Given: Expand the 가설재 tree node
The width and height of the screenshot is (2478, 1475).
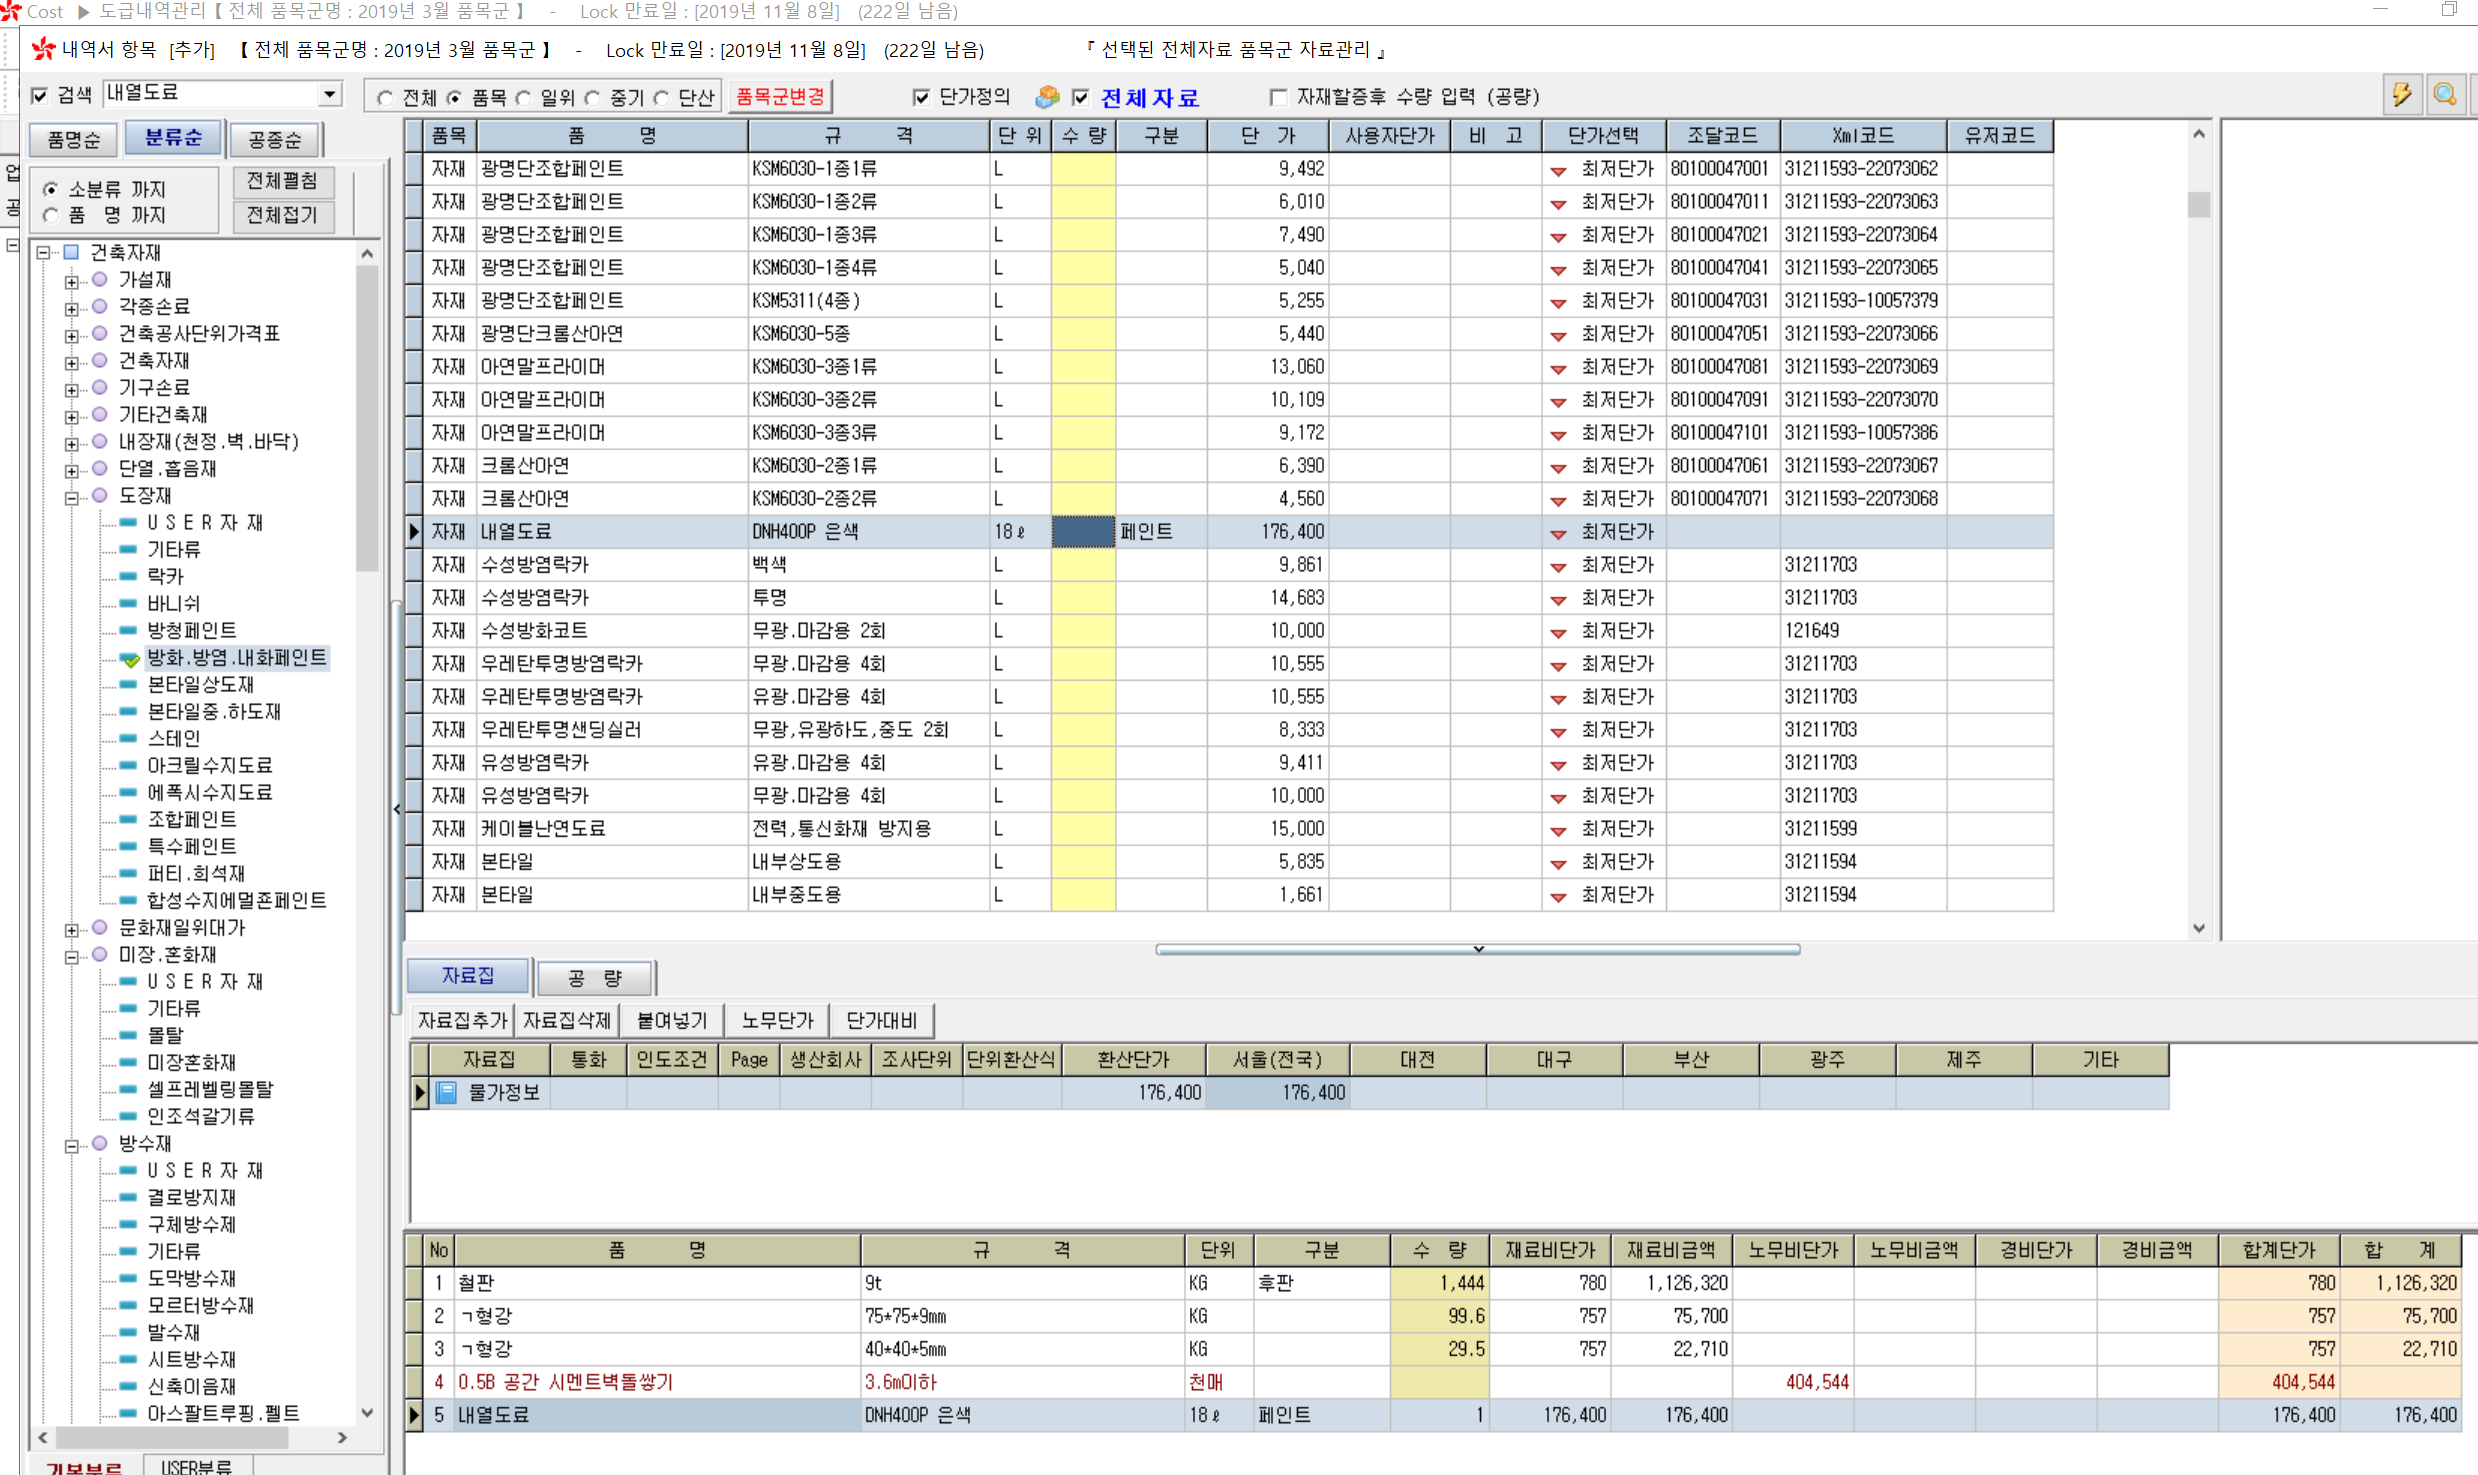Looking at the screenshot, I should pos(71,281).
